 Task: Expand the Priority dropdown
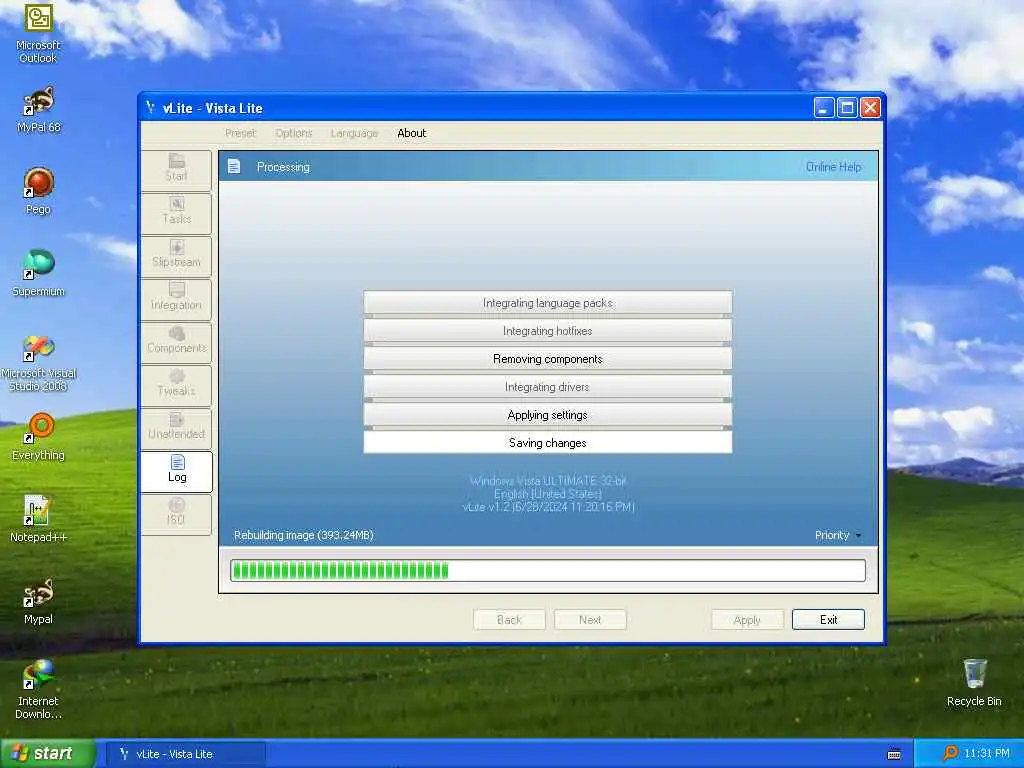click(838, 536)
